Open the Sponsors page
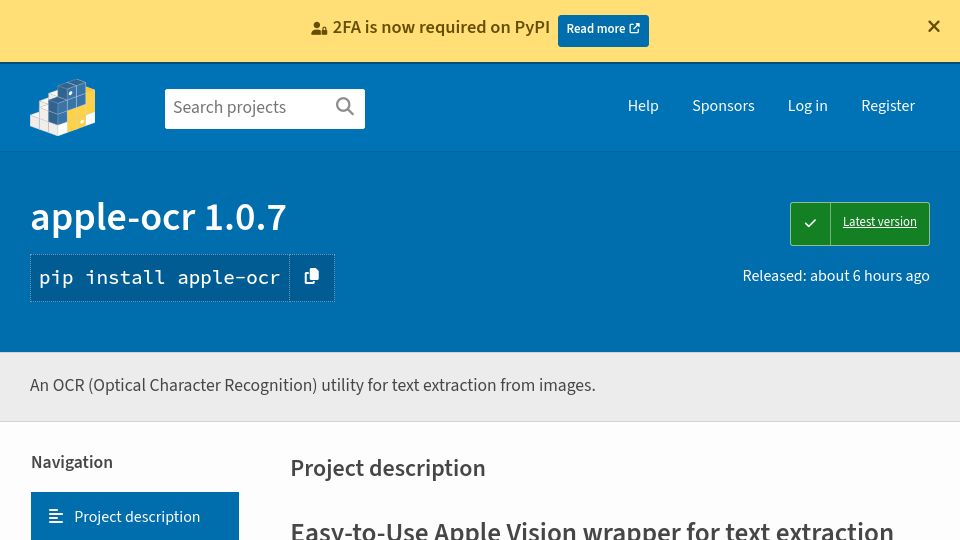The image size is (960, 540). [723, 106]
